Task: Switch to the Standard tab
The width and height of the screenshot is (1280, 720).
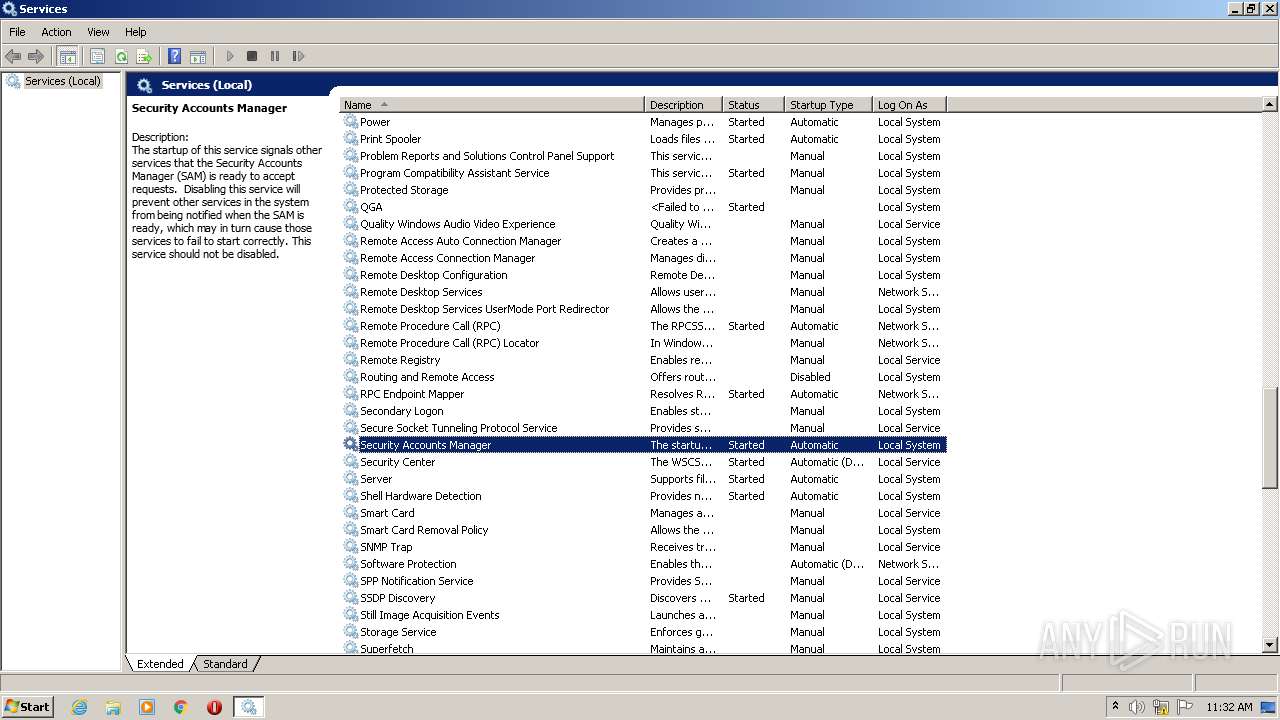Action: point(225,664)
